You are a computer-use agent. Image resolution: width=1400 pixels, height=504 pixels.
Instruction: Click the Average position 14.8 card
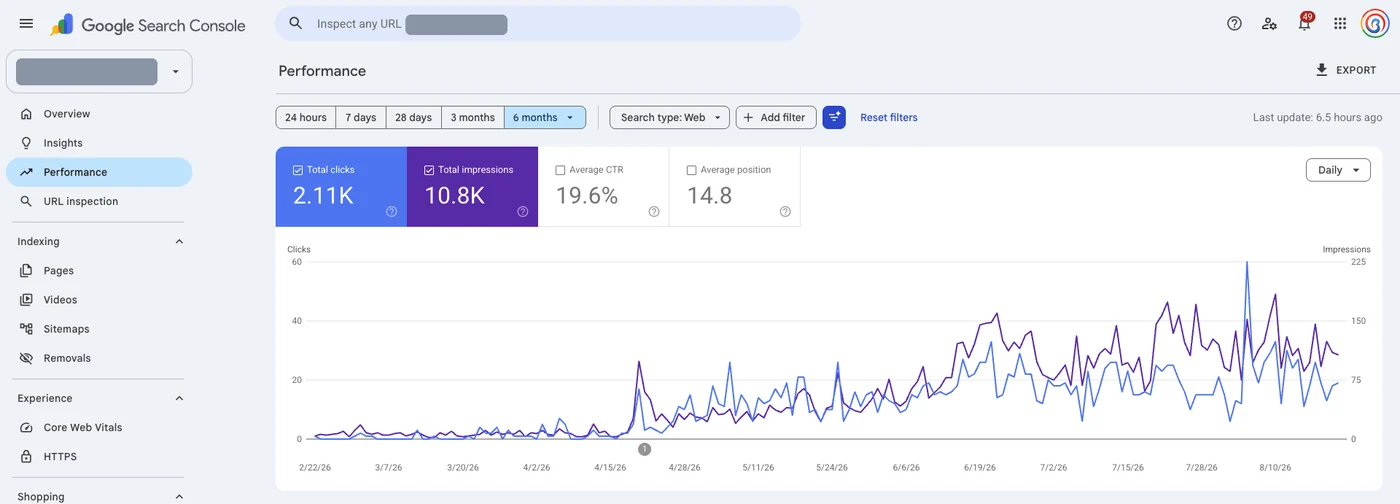click(734, 187)
